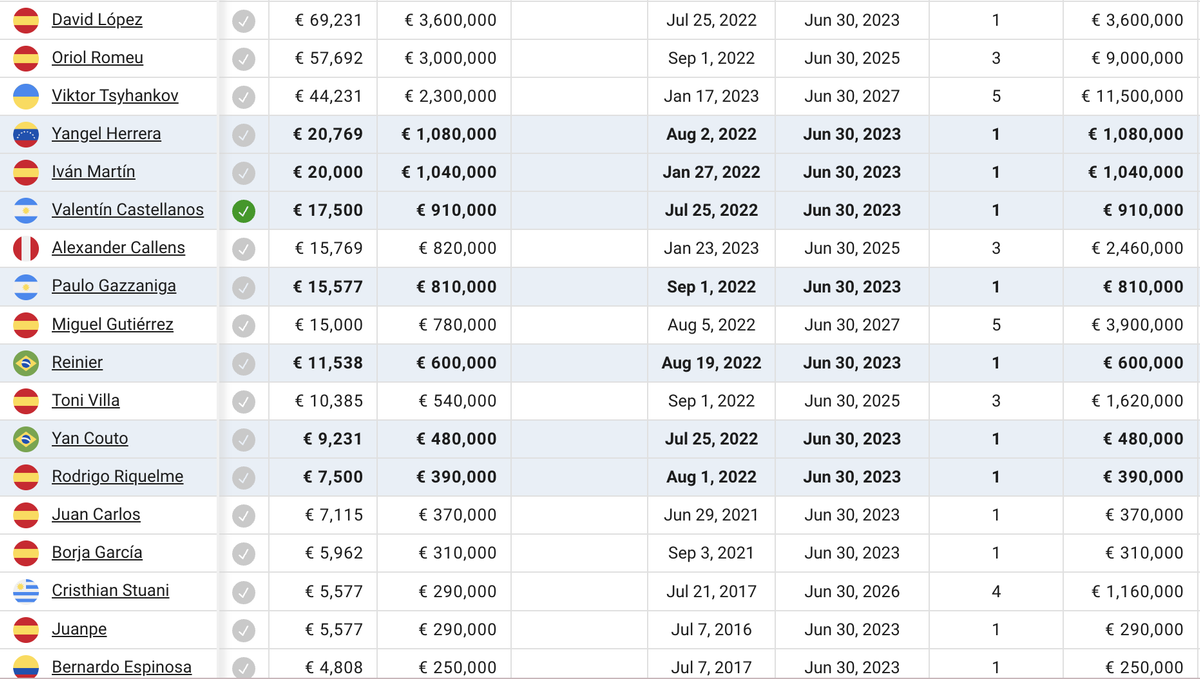Click Toni Villa's player name

coord(86,400)
